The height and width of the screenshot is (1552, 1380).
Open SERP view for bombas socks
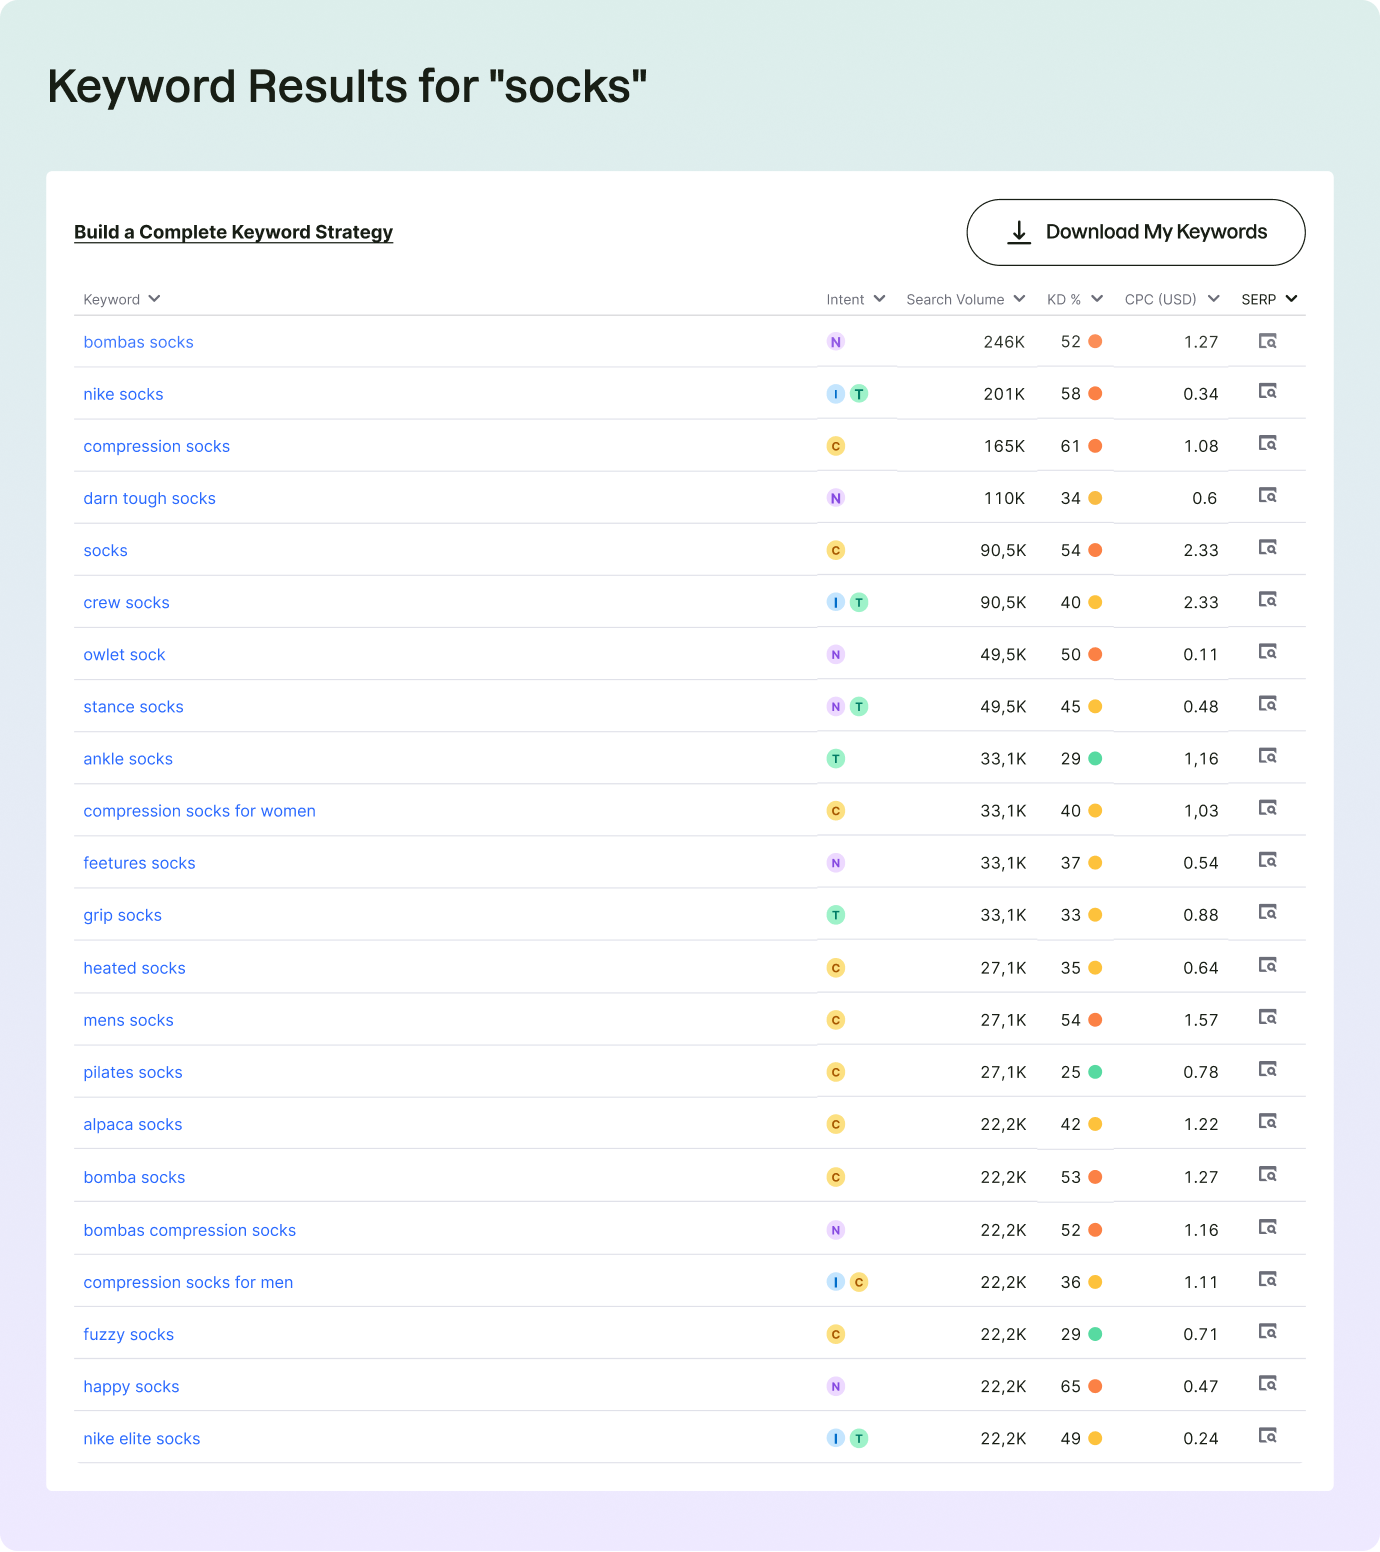[1267, 341]
